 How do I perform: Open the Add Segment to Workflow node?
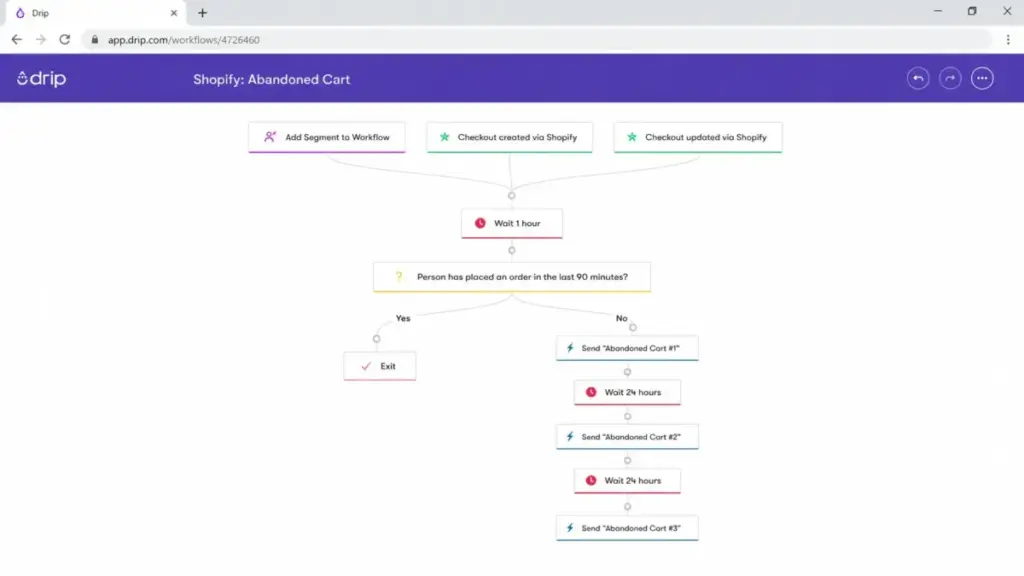pos(327,137)
